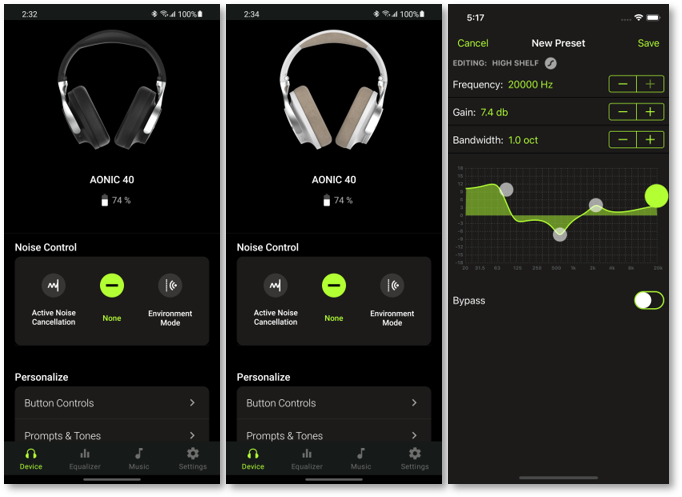Select Active Noise Cancellation icon in left screen

(x=53, y=285)
